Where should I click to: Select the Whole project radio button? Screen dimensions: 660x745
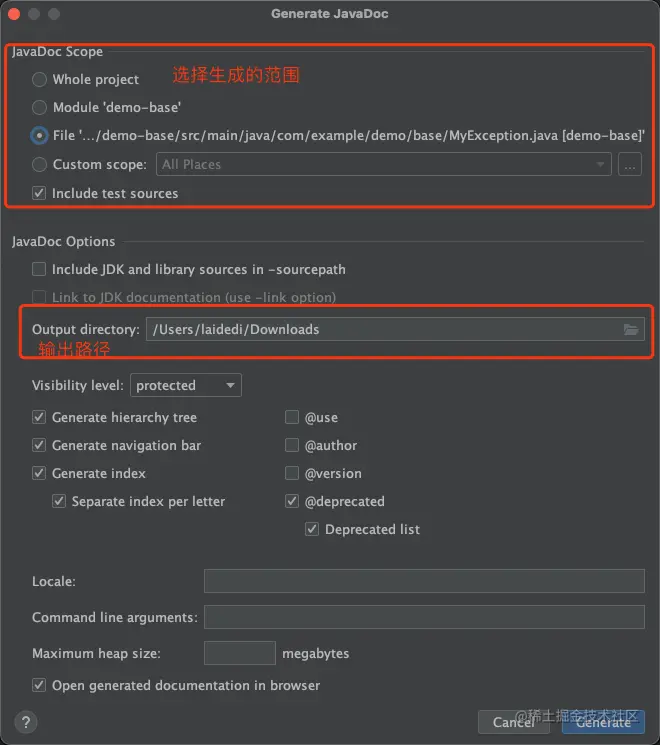click(x=40, y=79)
